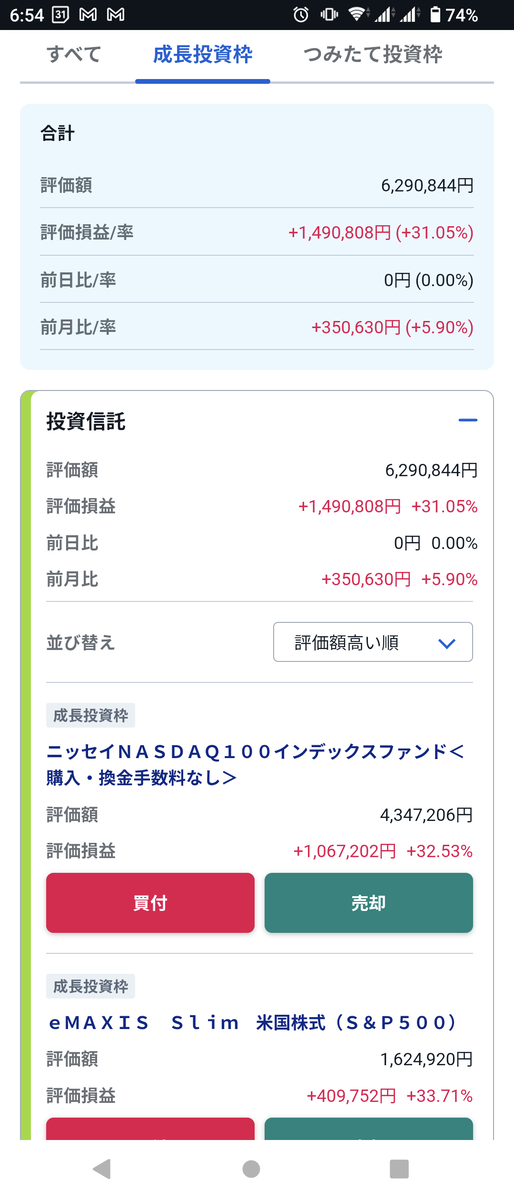This screenshot has height=1200, width=514.
Task: Open eMAXIS Slim 米国株式 fund link
Action: point(252,1022)
